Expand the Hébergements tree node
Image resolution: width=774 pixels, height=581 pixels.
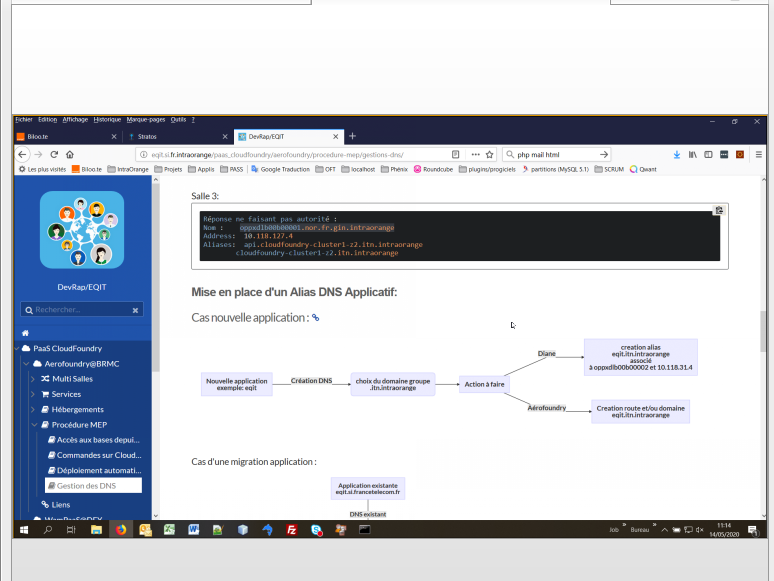[x=33, y=409]
